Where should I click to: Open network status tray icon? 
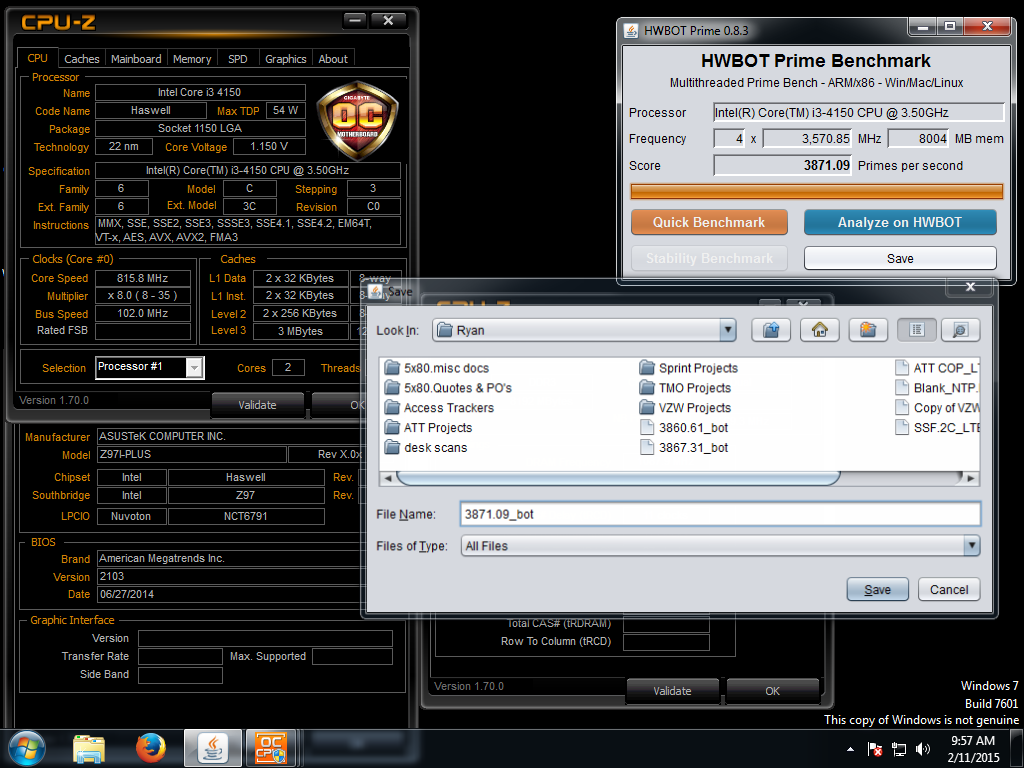click(899, 749)
